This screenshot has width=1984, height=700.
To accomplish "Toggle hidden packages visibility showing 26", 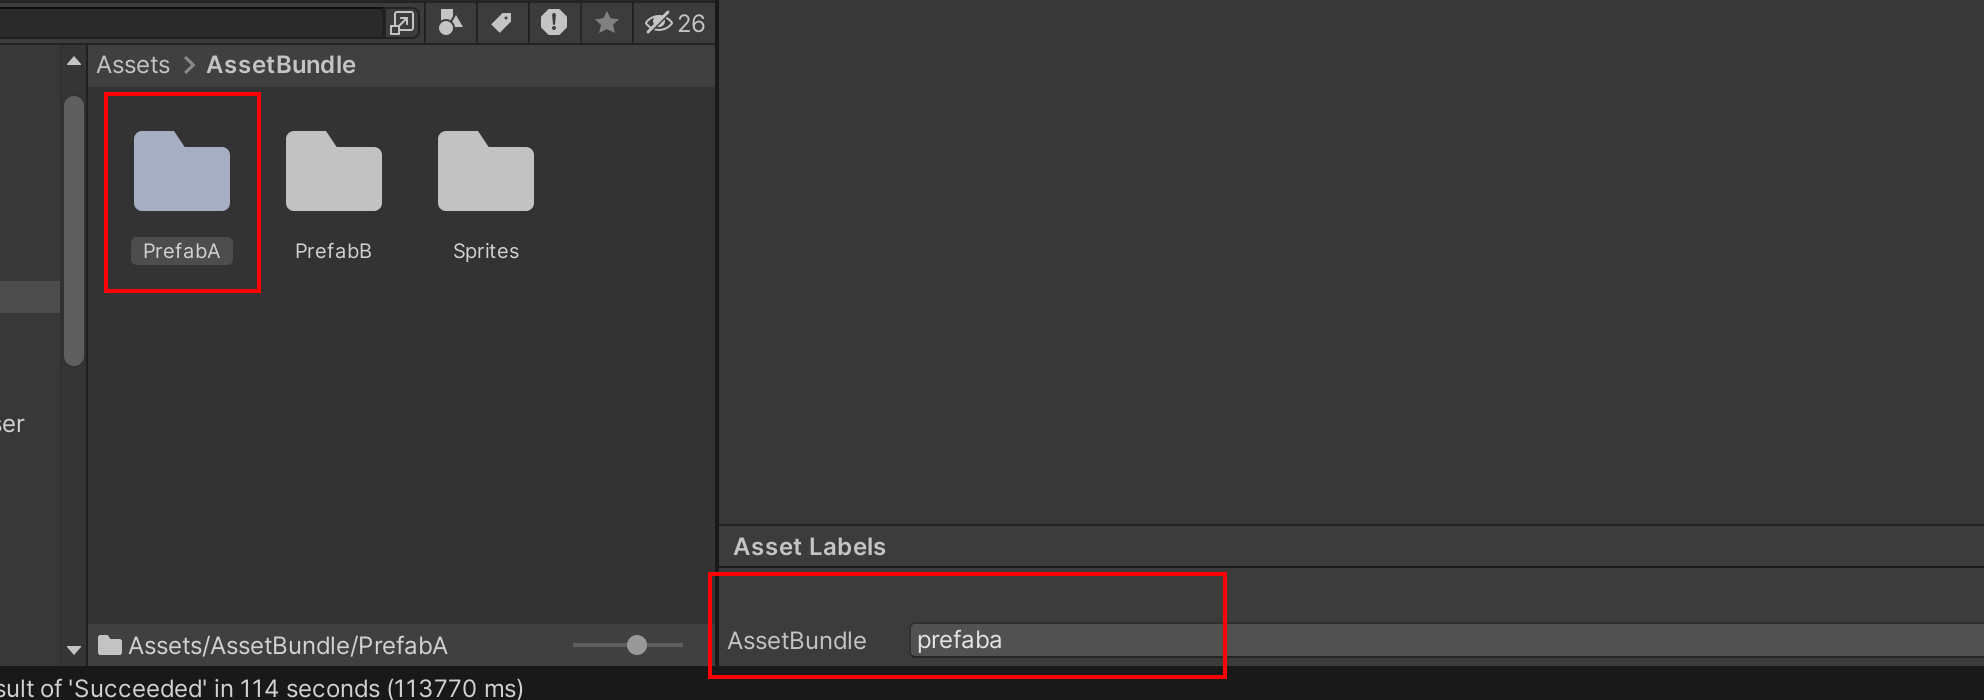I will point(675,23).
